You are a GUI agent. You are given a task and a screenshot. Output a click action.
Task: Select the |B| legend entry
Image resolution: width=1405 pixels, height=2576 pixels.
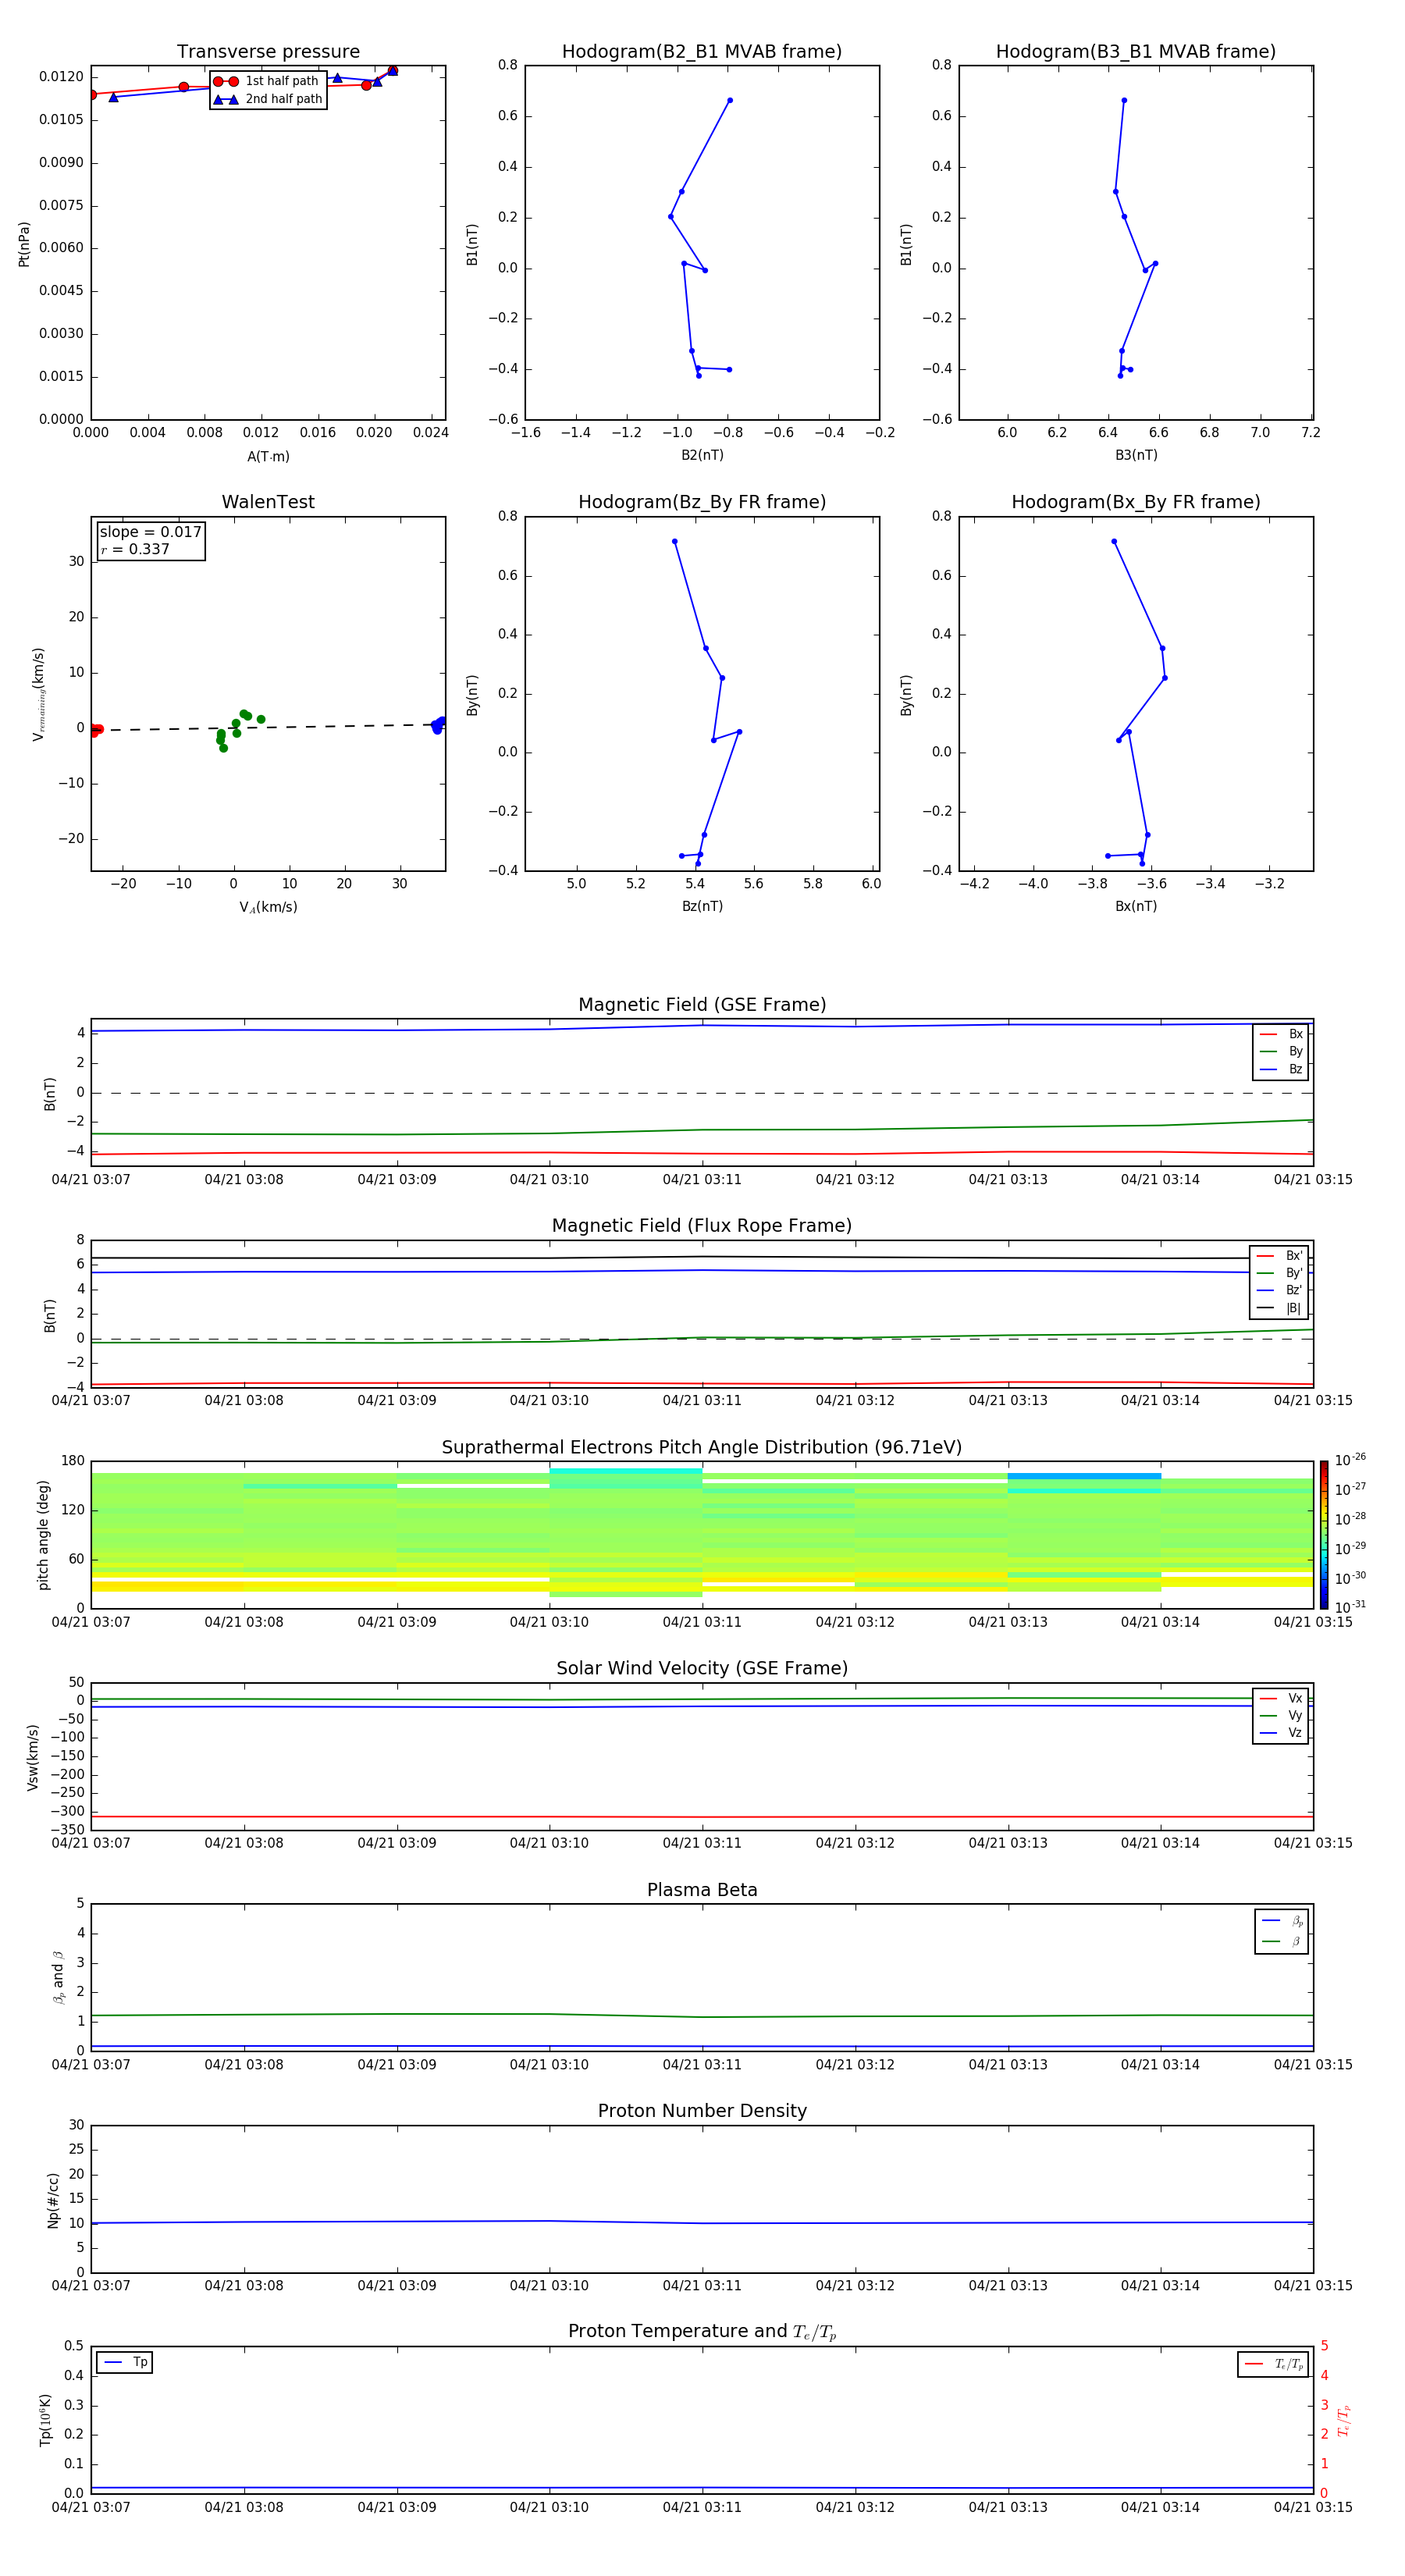tap(1280, 1308)
